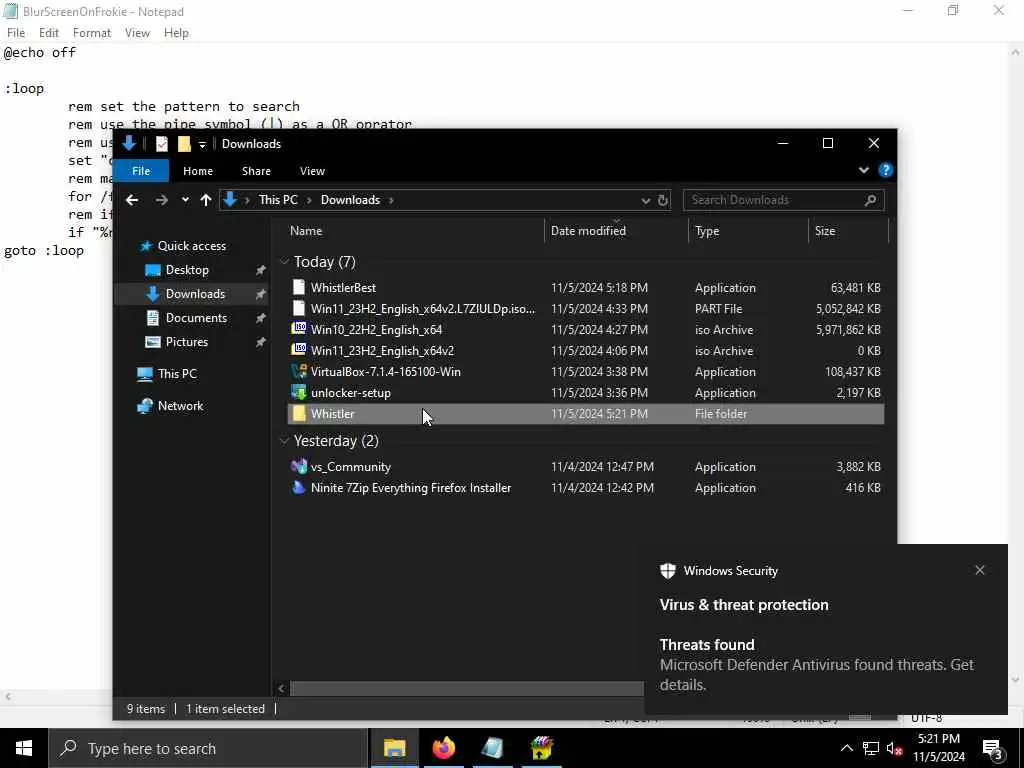Select the Win11_23H2_English_x64v2 iso icon

coord(299,349)
